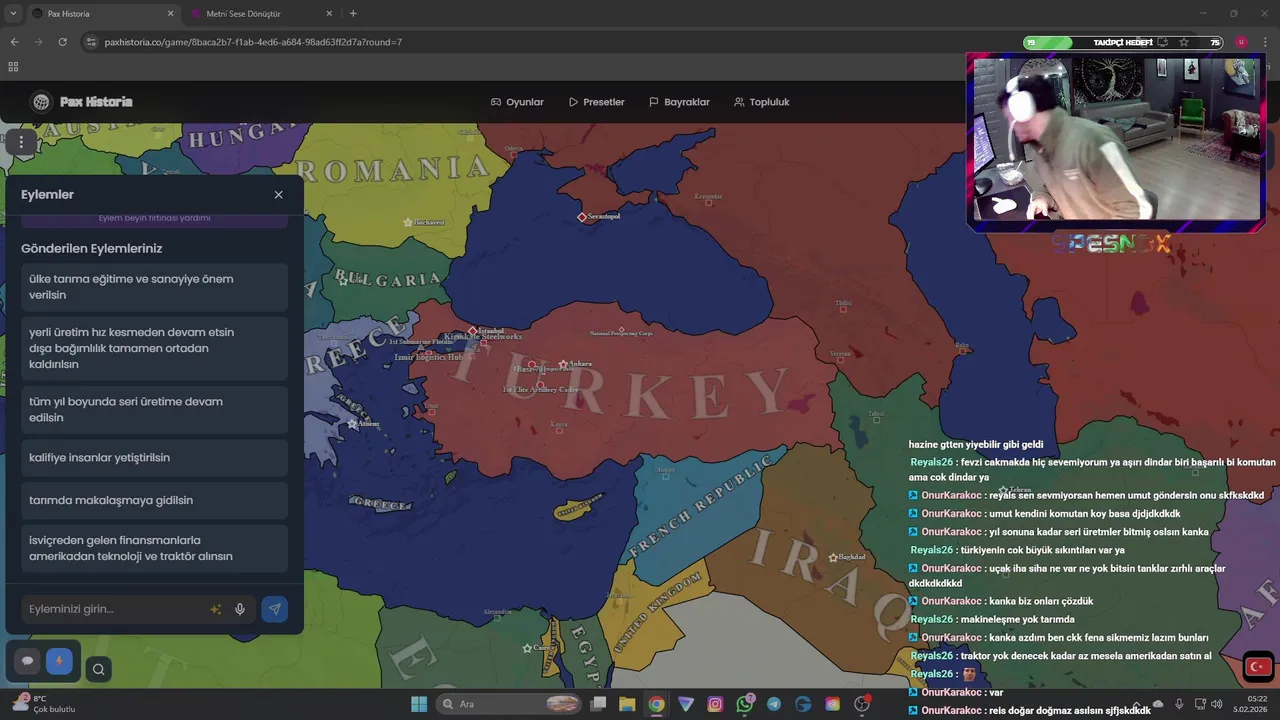The height and width of the screenshot is (720, 1280).
Task: Click Istanbul city marker on map
Action: tap(473, 330)
